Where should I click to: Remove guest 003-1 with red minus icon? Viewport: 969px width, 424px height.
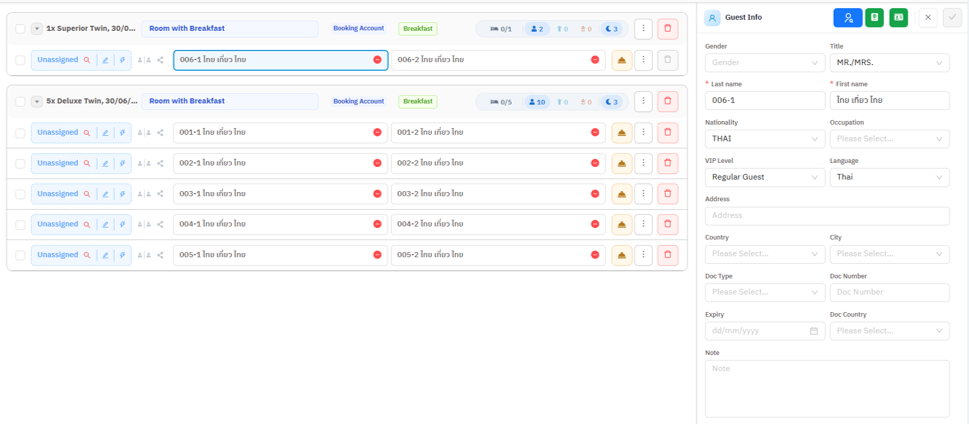click(x=377, y=193)
